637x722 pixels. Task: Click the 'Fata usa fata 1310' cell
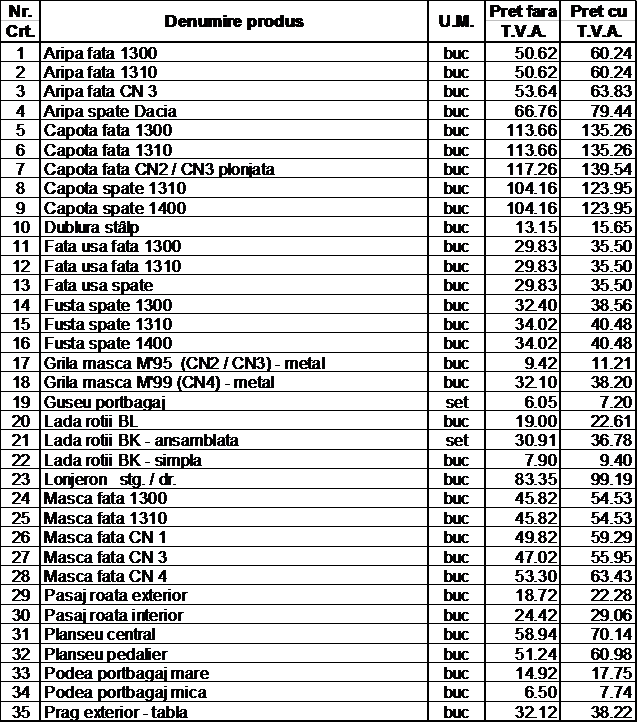pyautogui.click(x=234, y=266)
